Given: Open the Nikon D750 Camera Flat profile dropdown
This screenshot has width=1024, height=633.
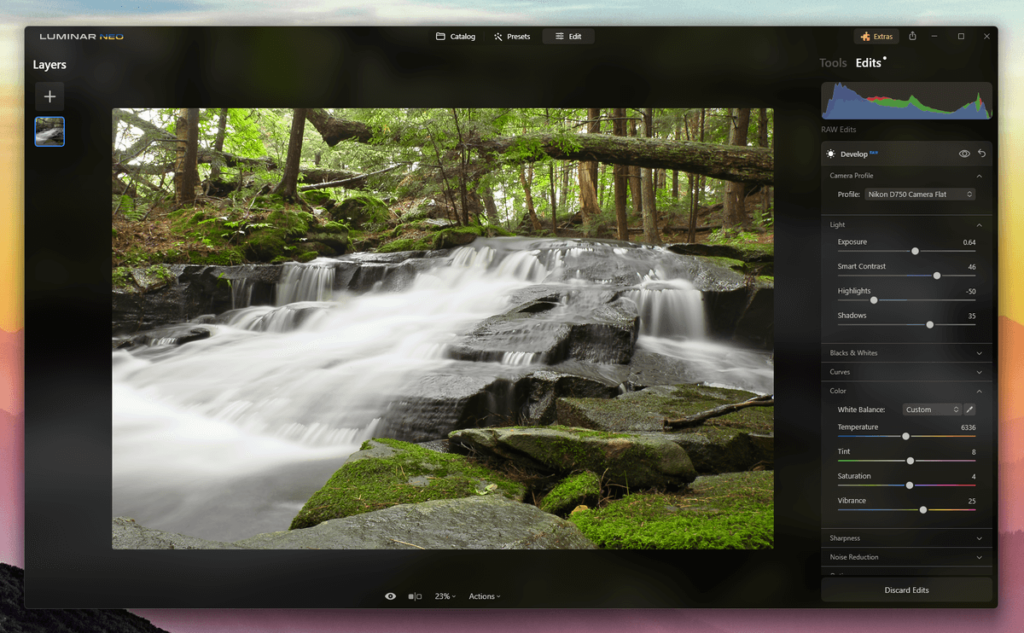Looking at the screenshot, I should (920, 194).
